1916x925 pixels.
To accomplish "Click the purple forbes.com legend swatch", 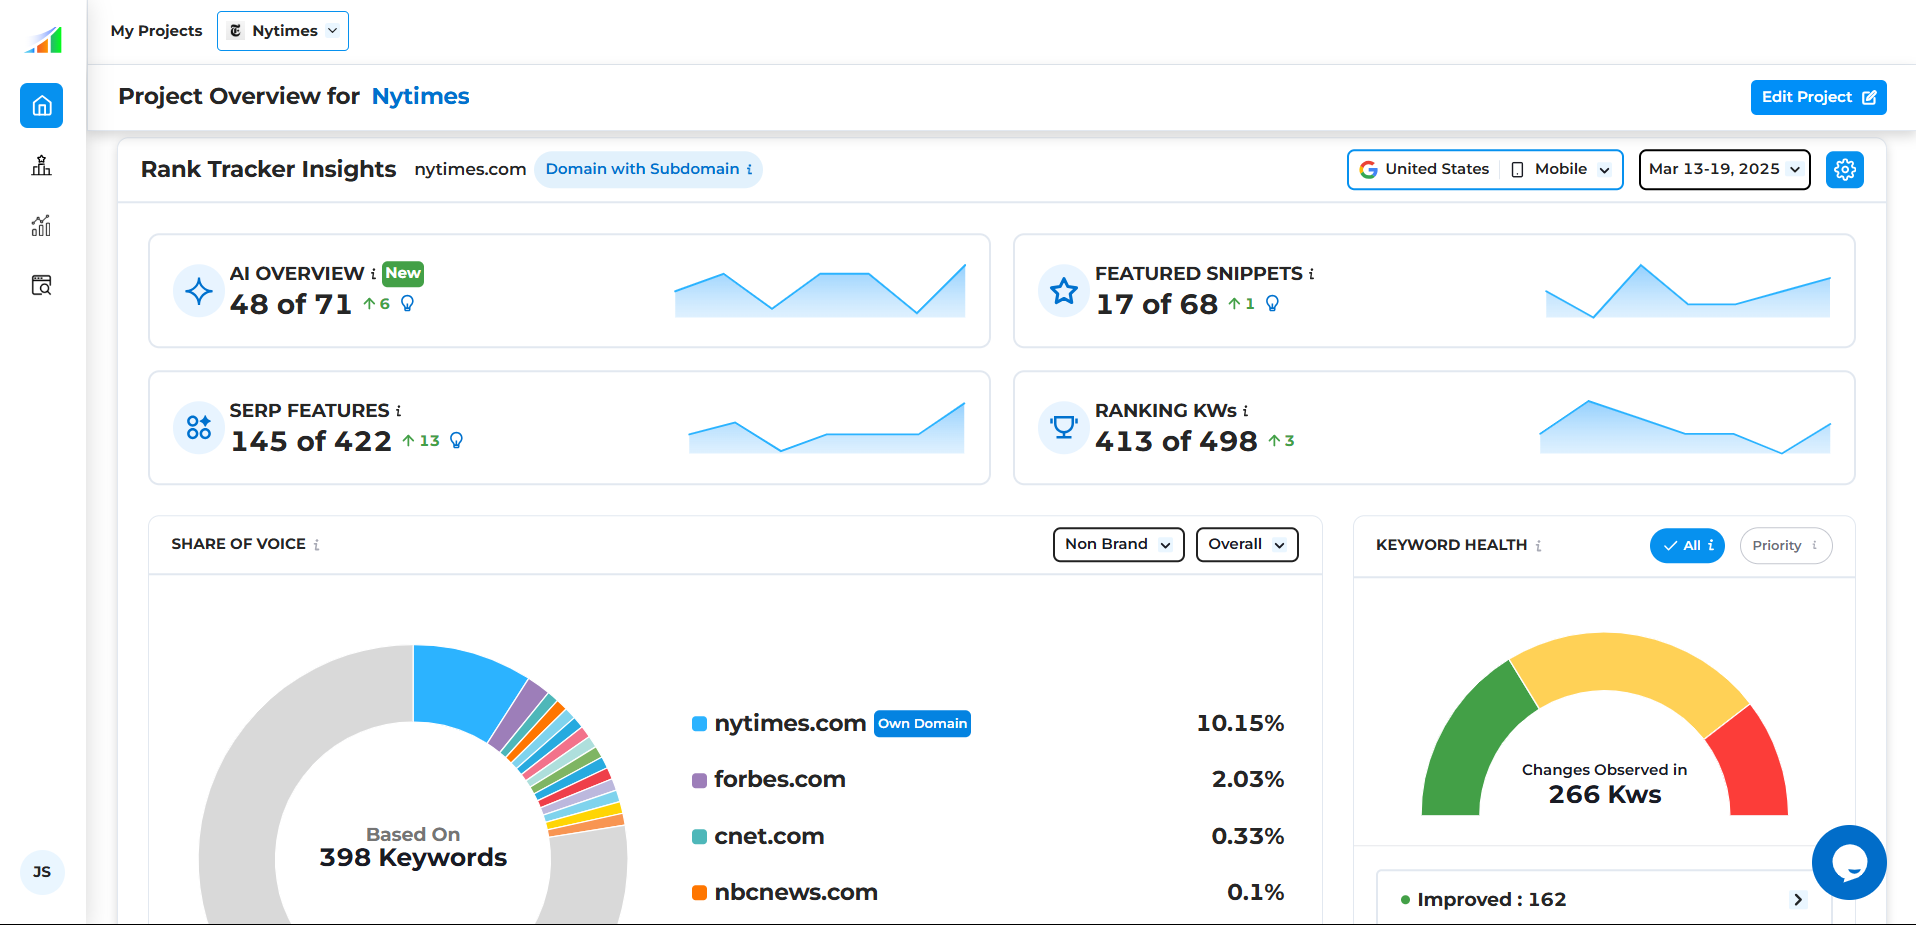I will 699,780.
